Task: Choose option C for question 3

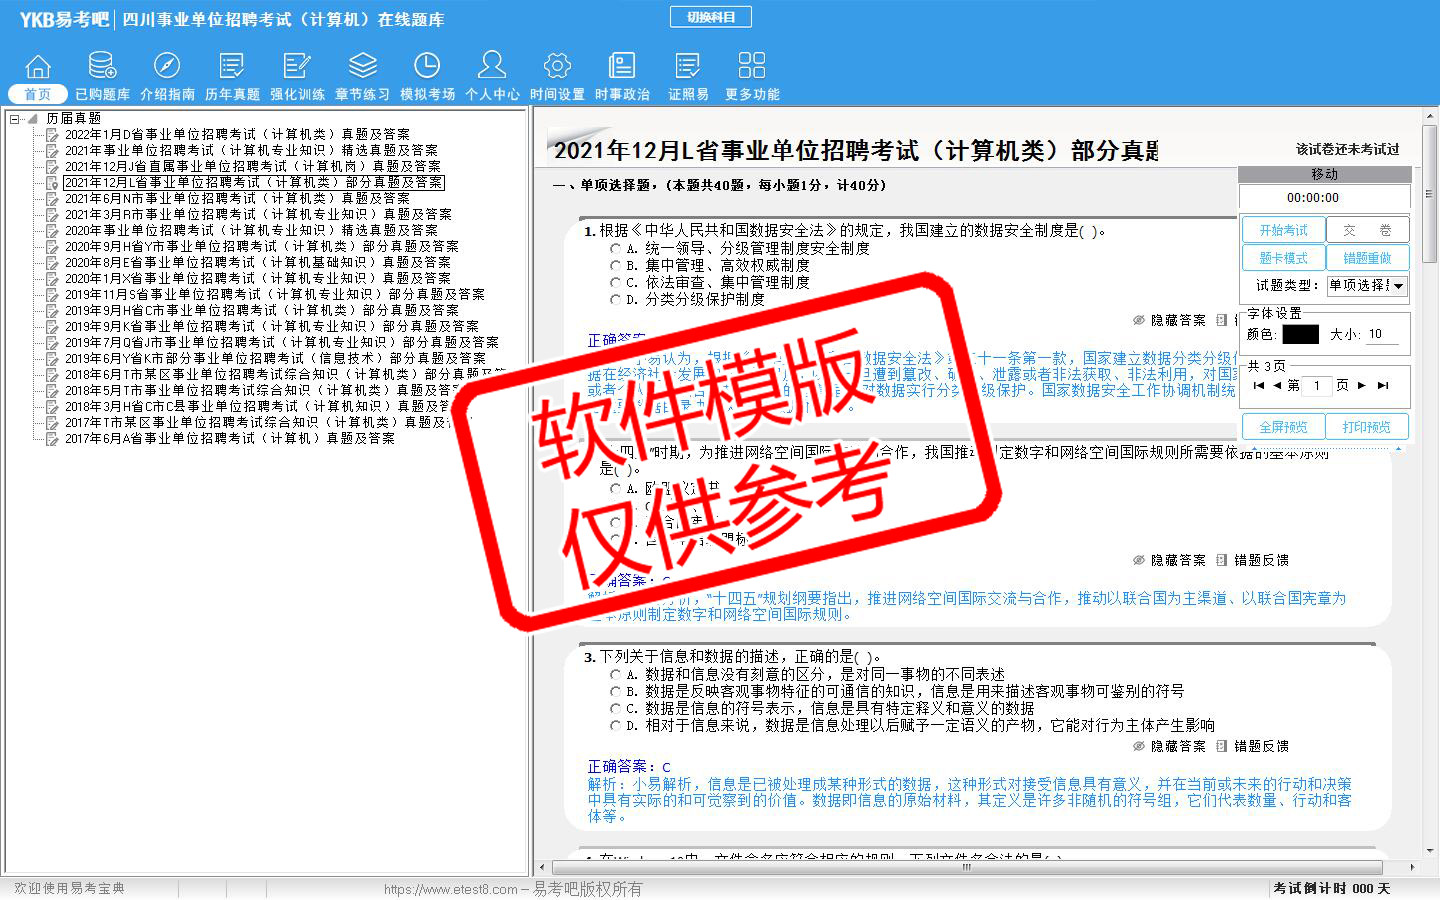Action: 616,709
